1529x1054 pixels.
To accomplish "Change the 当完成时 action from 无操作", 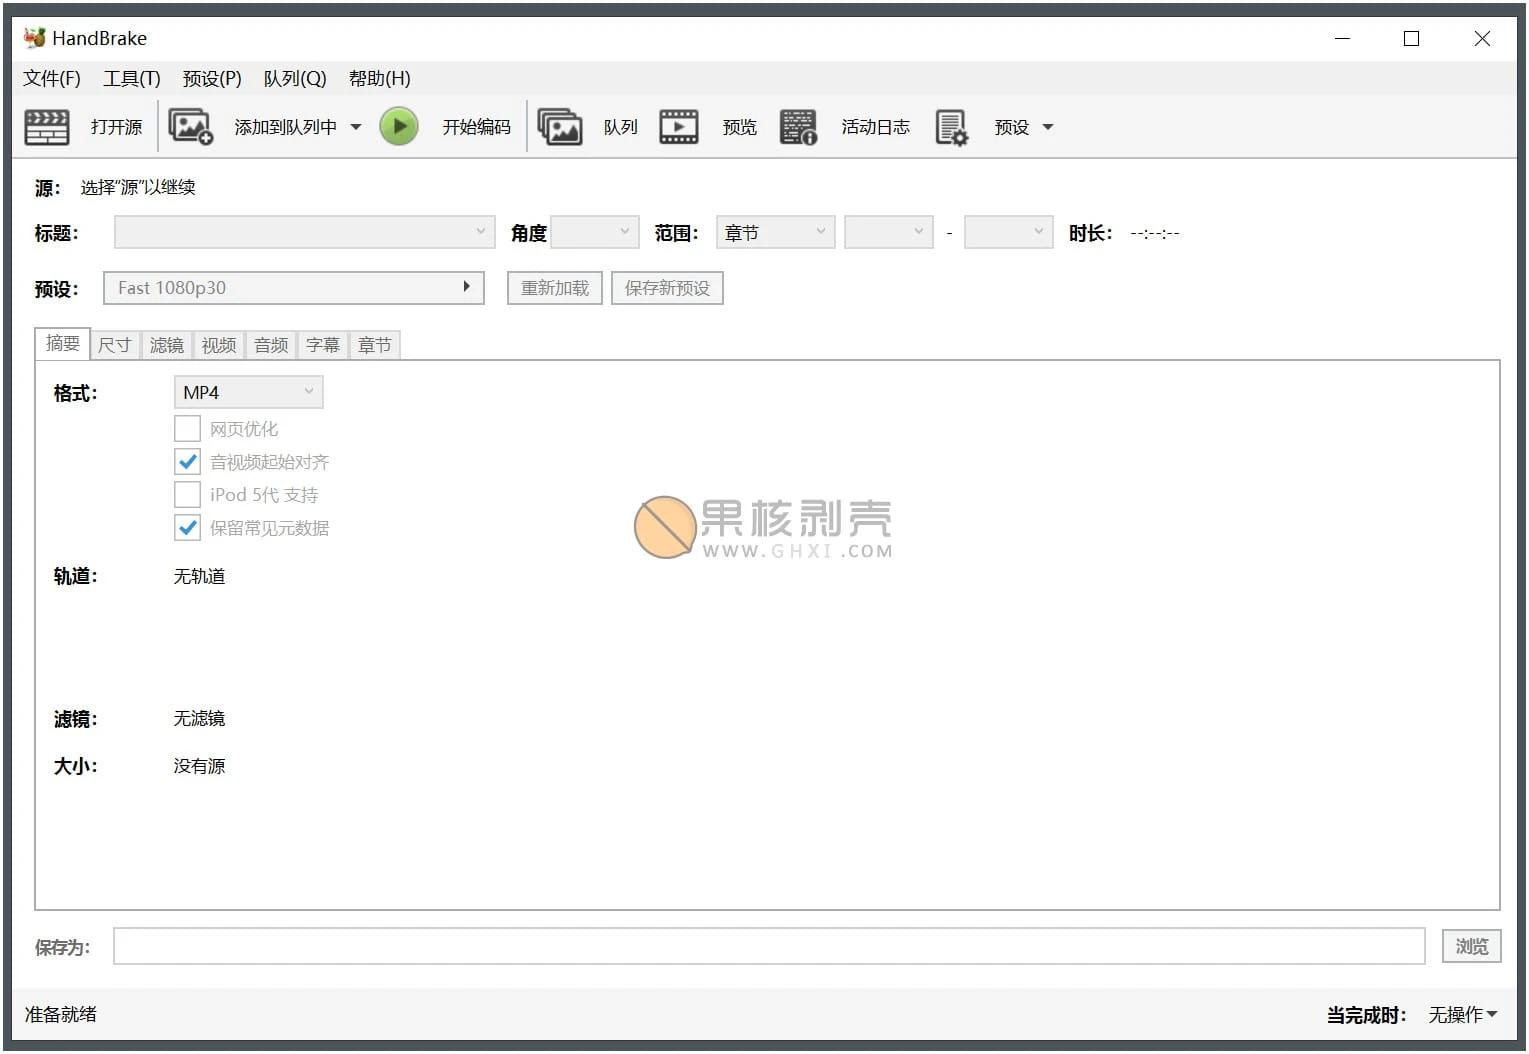I will pos(1462,1014).
